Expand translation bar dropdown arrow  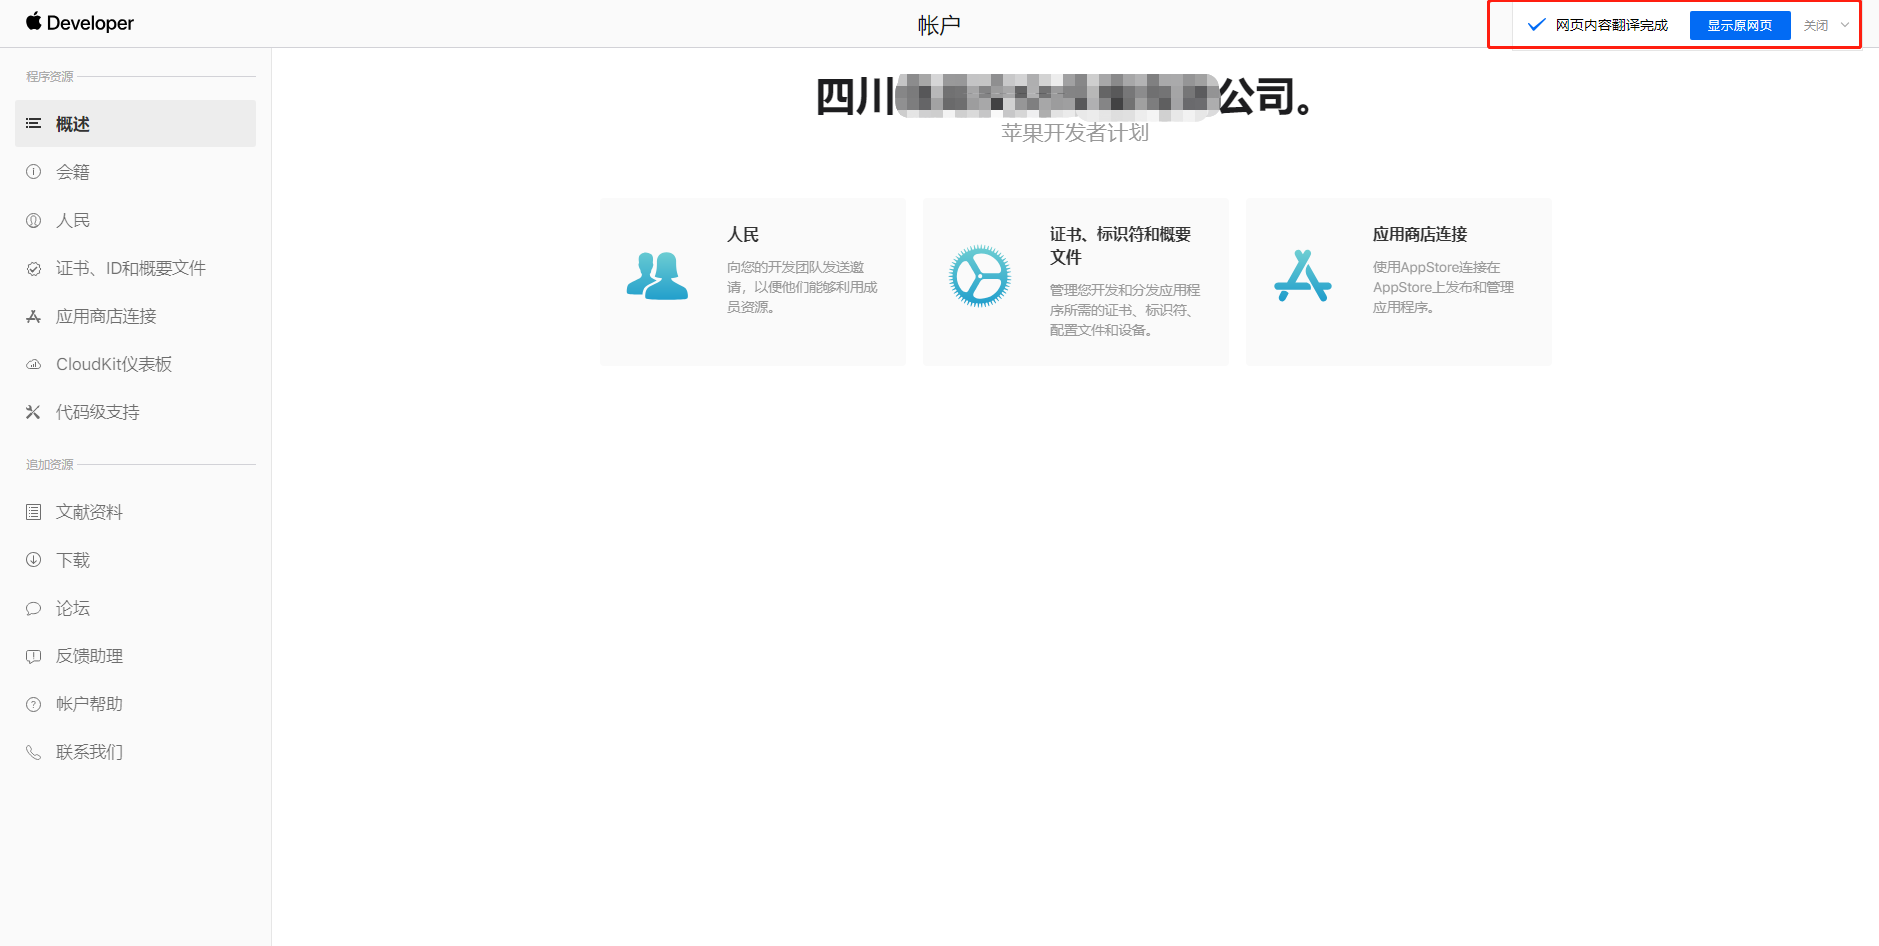pyautogui.click(x=1845, y=25)
